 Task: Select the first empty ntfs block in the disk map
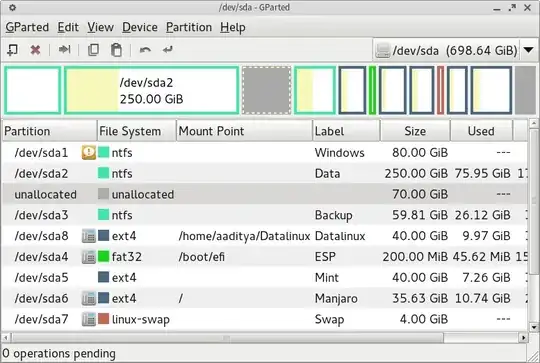coord(33,90)
